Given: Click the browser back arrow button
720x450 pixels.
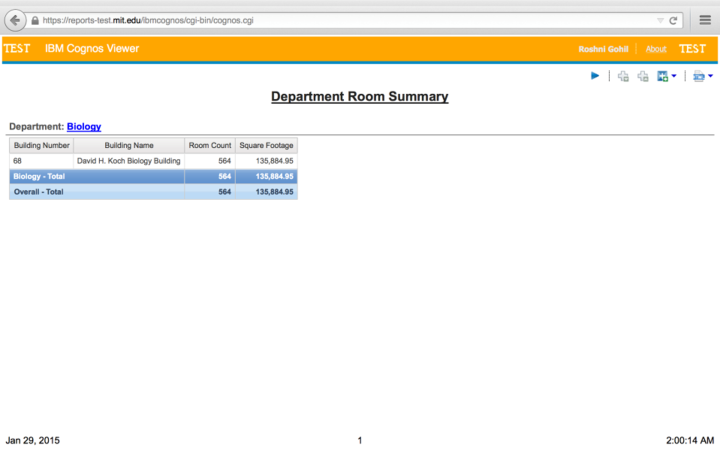Looking at the screenshot, I should pos(16,20).
